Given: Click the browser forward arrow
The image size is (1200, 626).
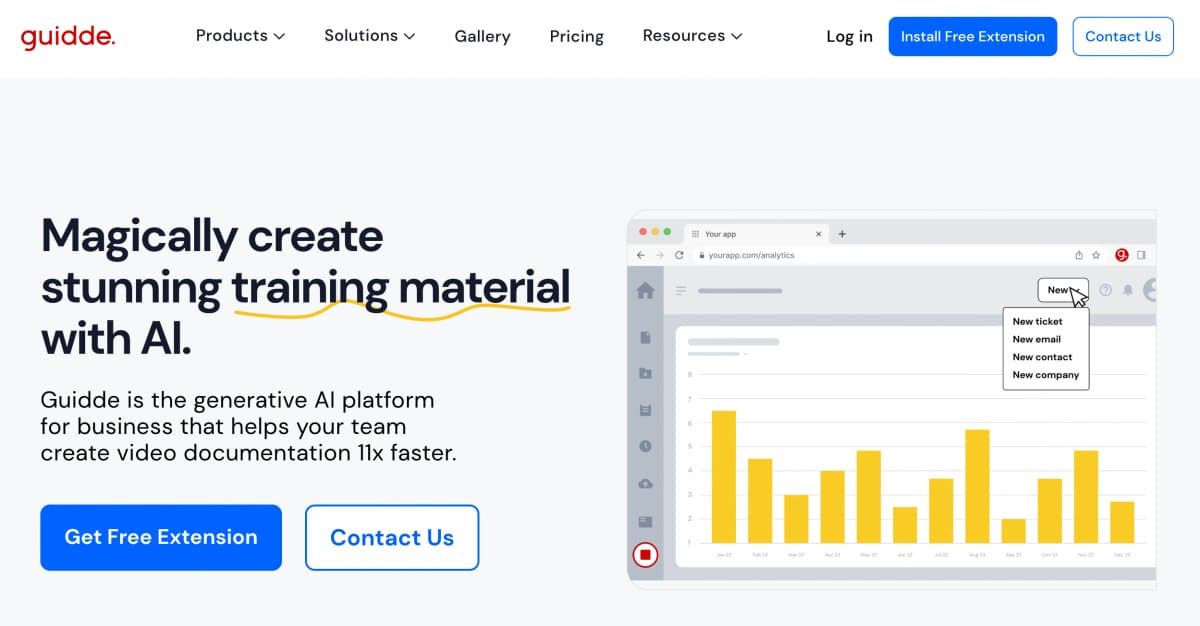Looking at the screenshot, I should (x=660, y=255).
